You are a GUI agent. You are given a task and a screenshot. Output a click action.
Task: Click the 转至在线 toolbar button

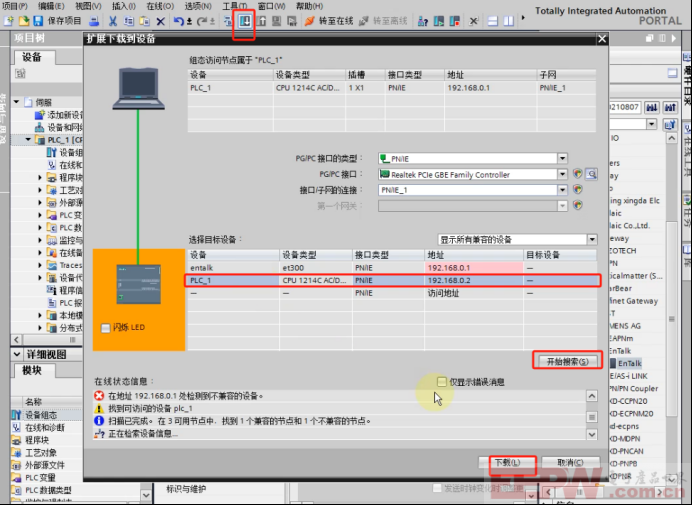[329, 21]
